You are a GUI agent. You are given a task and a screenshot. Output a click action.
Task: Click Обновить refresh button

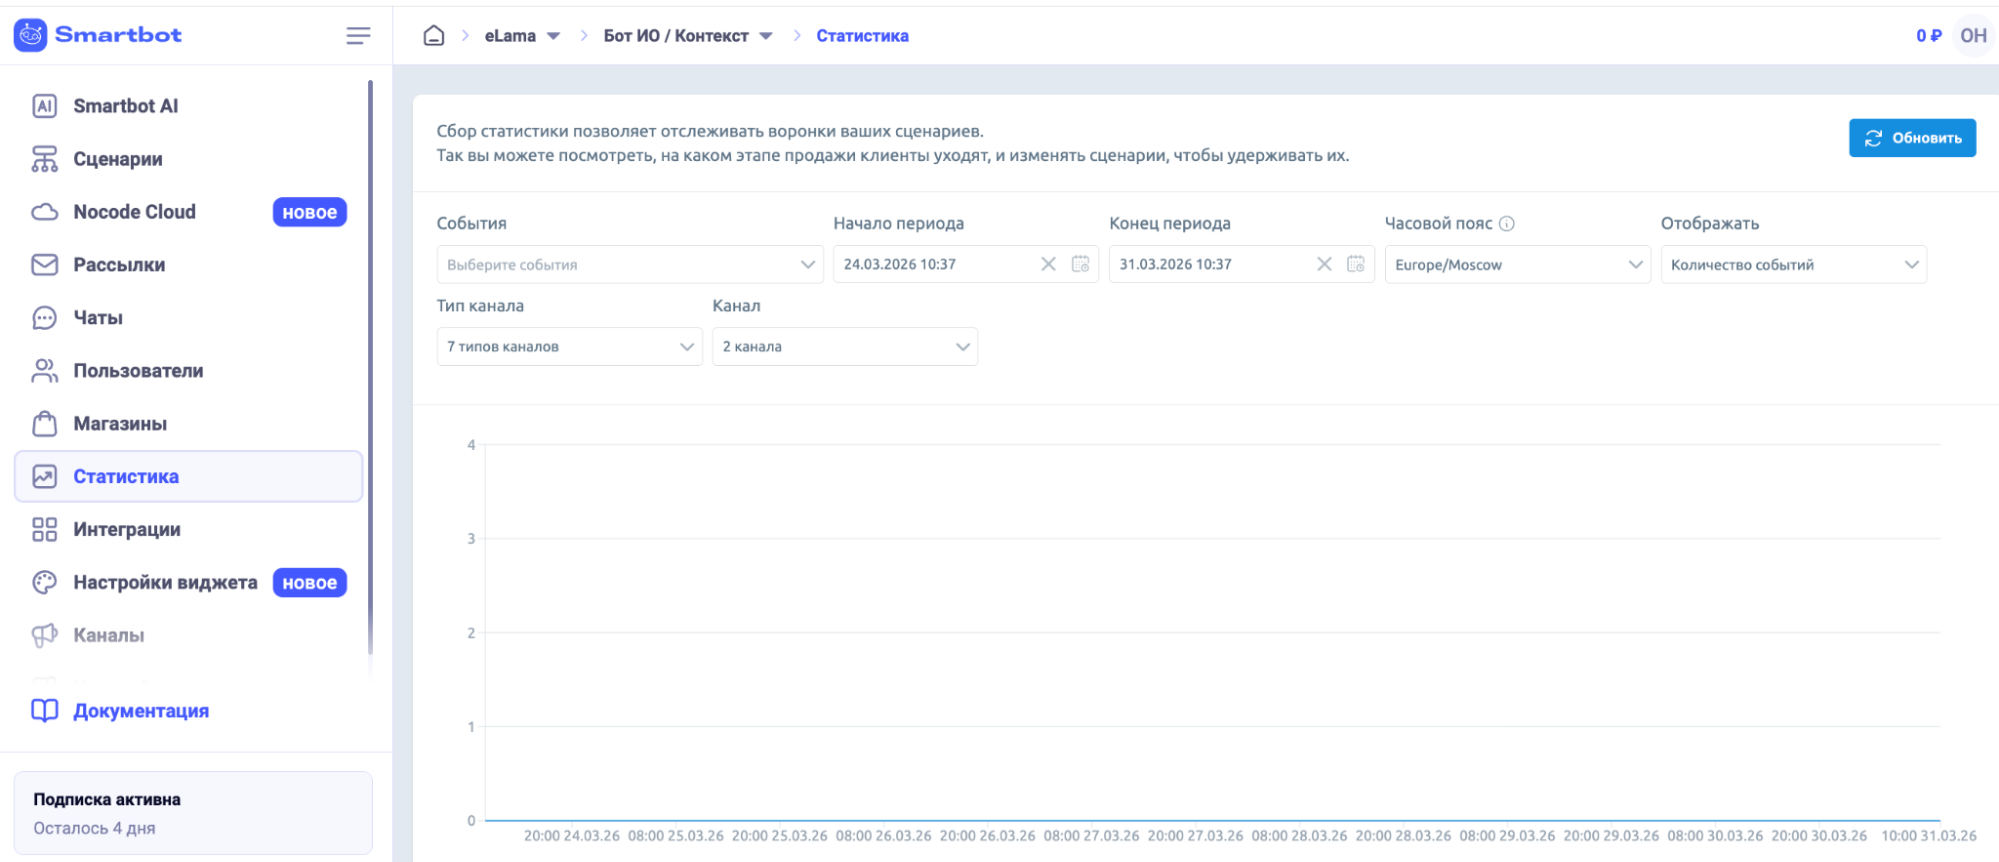pyautogui.click(x=1912, y=138)
